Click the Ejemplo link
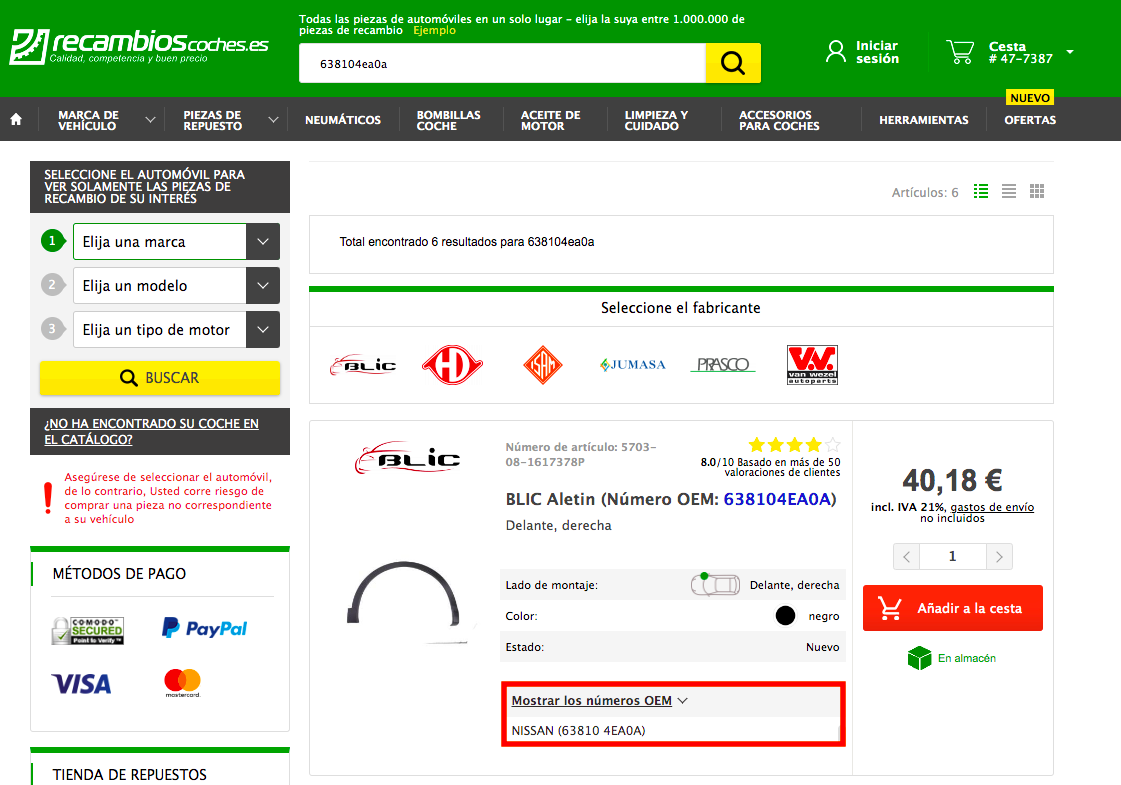The image size is (1121, 785). point(434,30)
